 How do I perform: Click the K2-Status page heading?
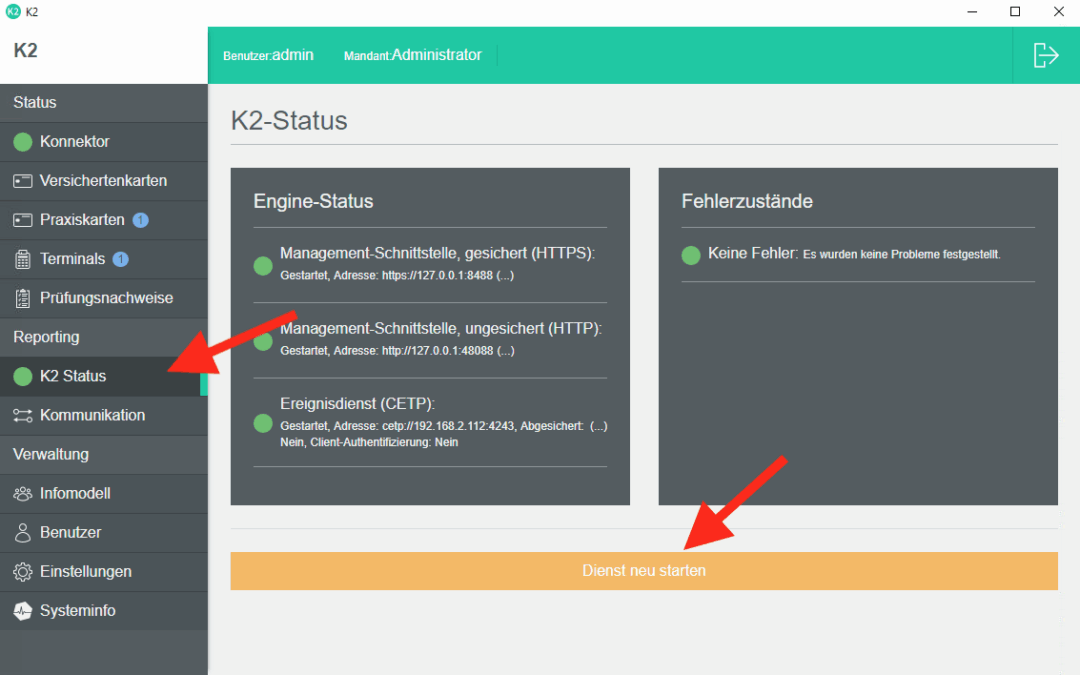(289, 121)
